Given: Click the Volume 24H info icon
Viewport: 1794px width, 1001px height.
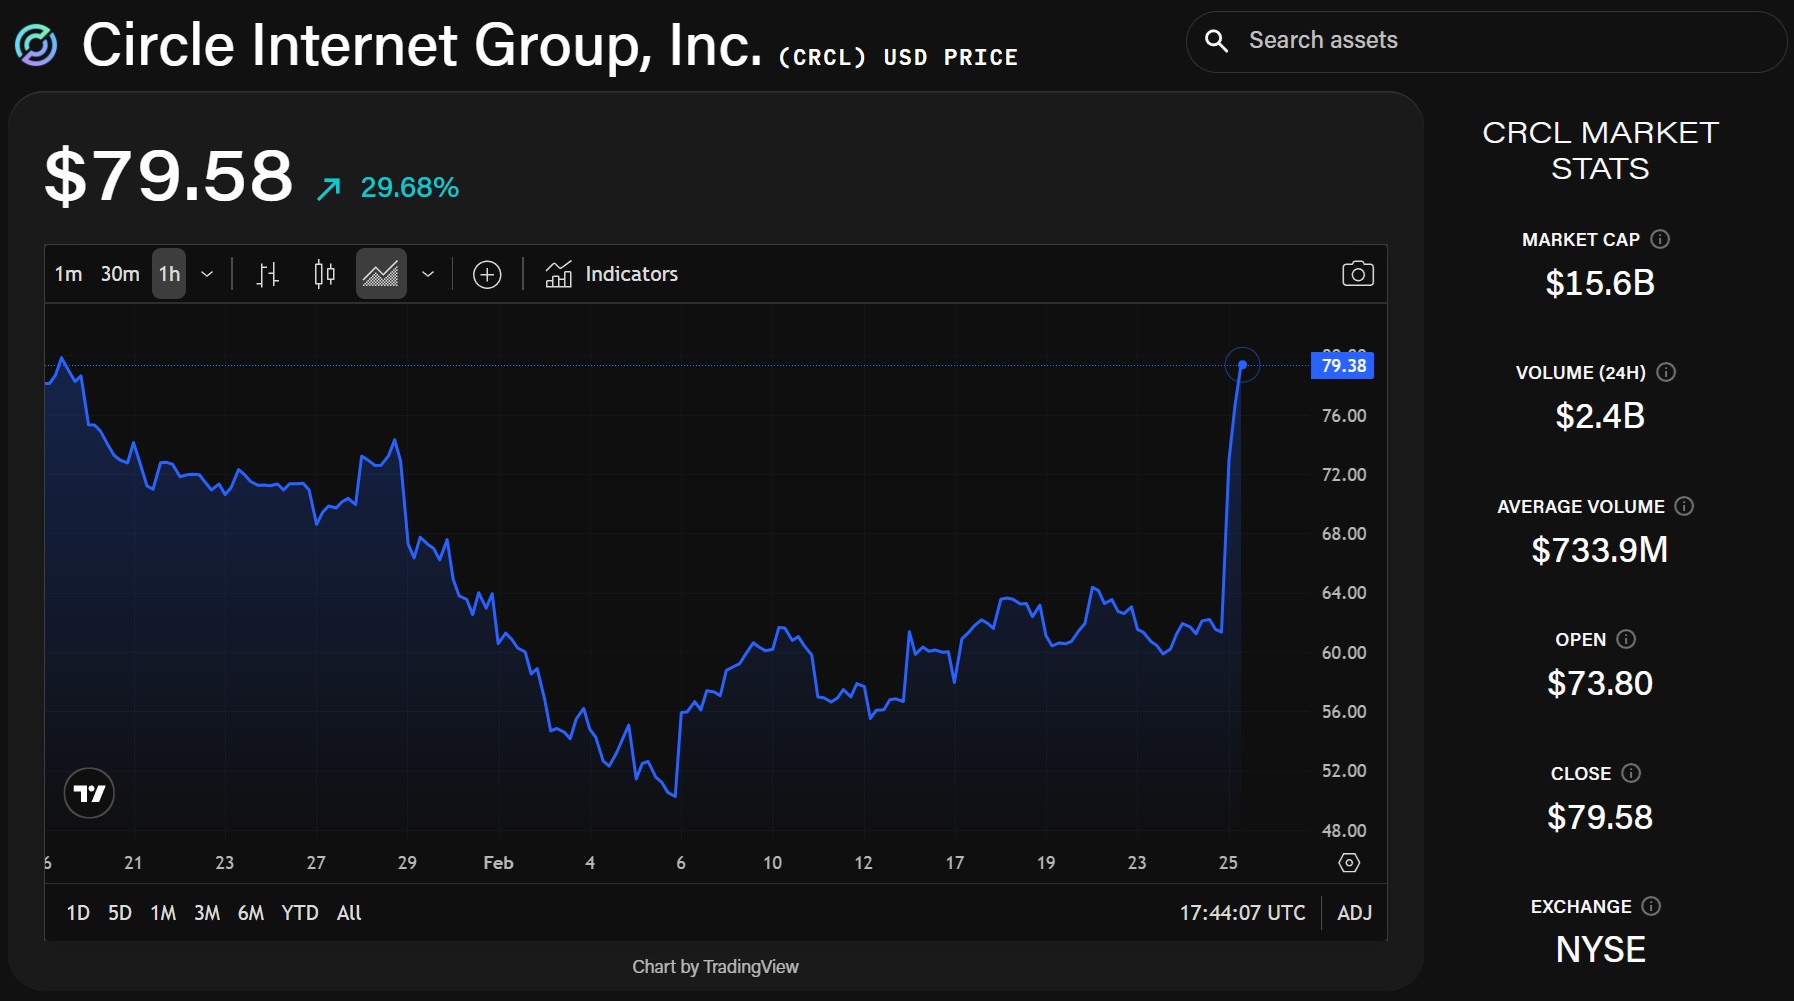Looking at the screenshot, I should point(1667,372).
